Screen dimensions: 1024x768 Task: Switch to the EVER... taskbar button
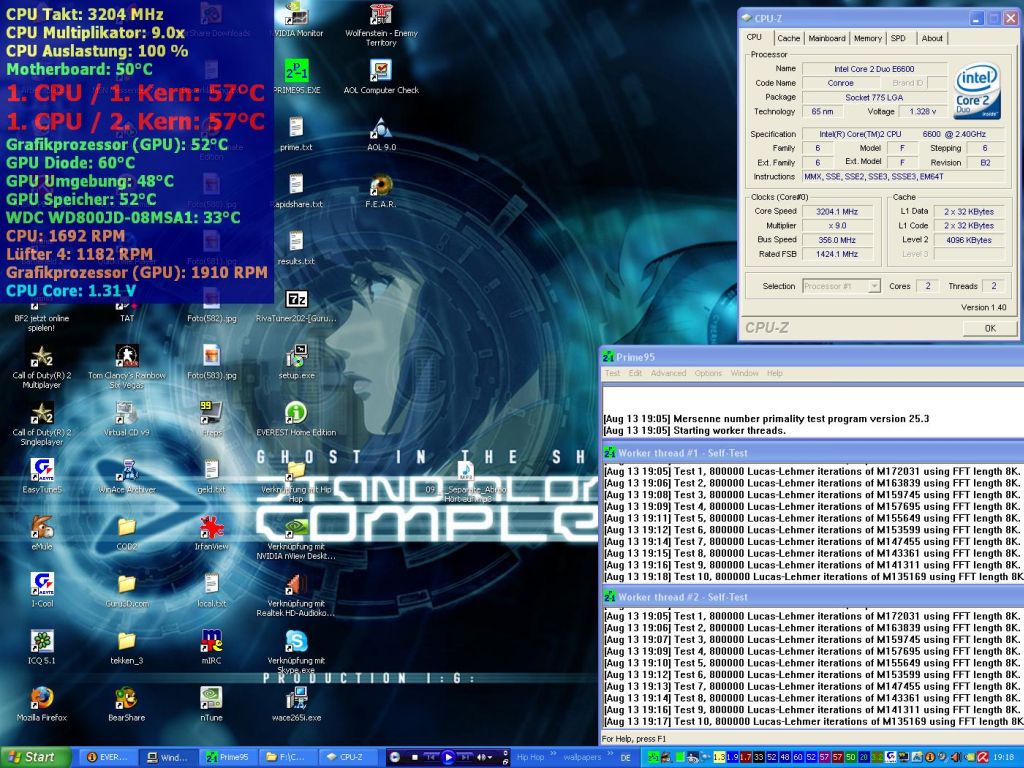[108, 758]
